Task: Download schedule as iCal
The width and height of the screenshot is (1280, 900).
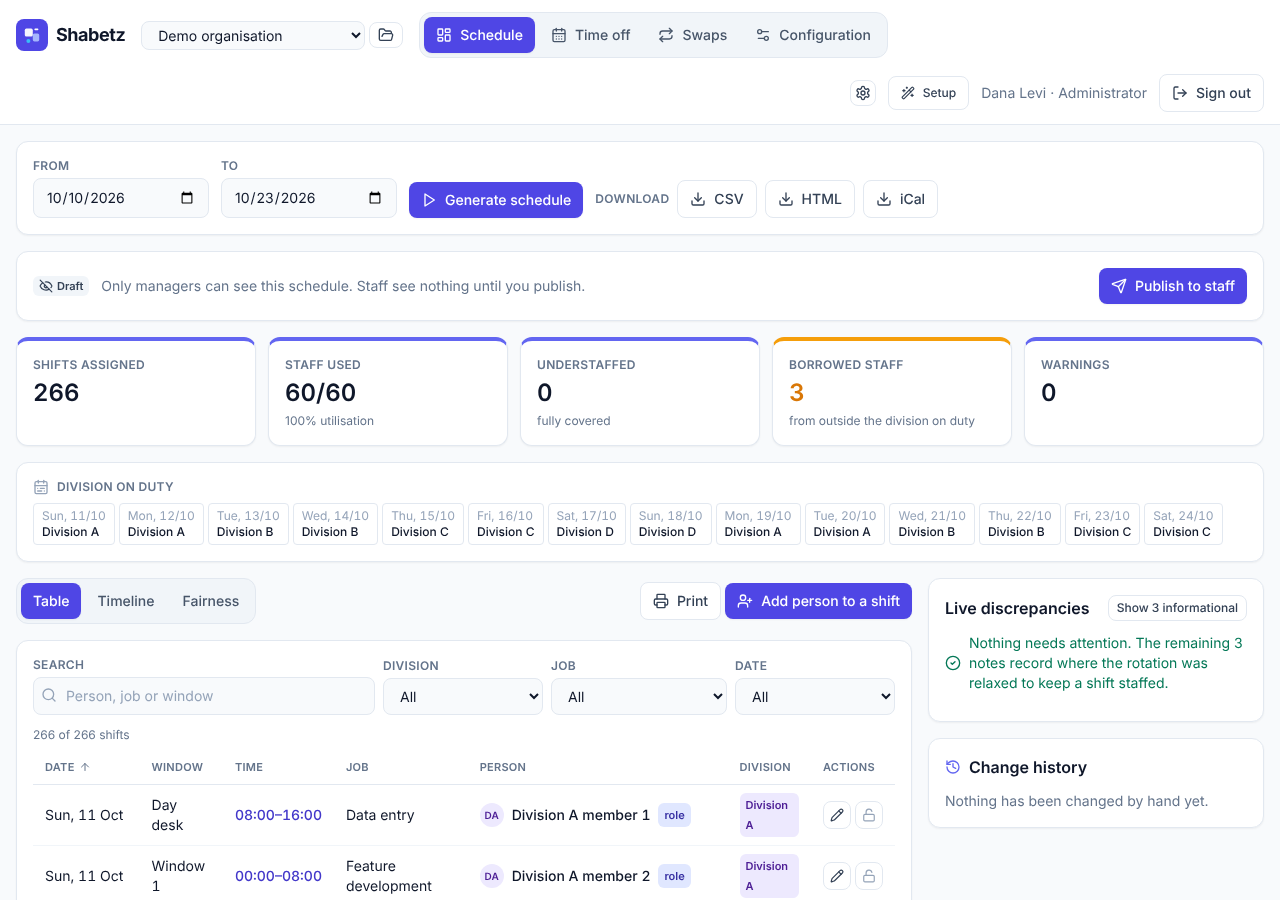Action: click(900, 199)
